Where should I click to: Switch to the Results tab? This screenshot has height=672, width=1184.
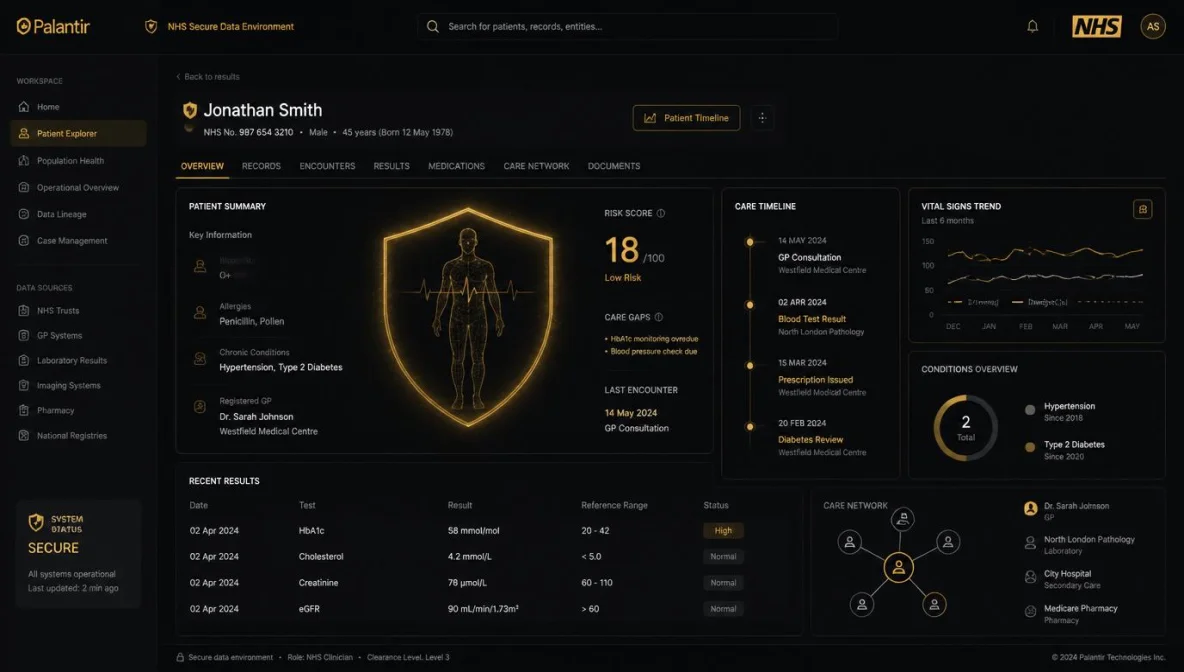point(391,166)
